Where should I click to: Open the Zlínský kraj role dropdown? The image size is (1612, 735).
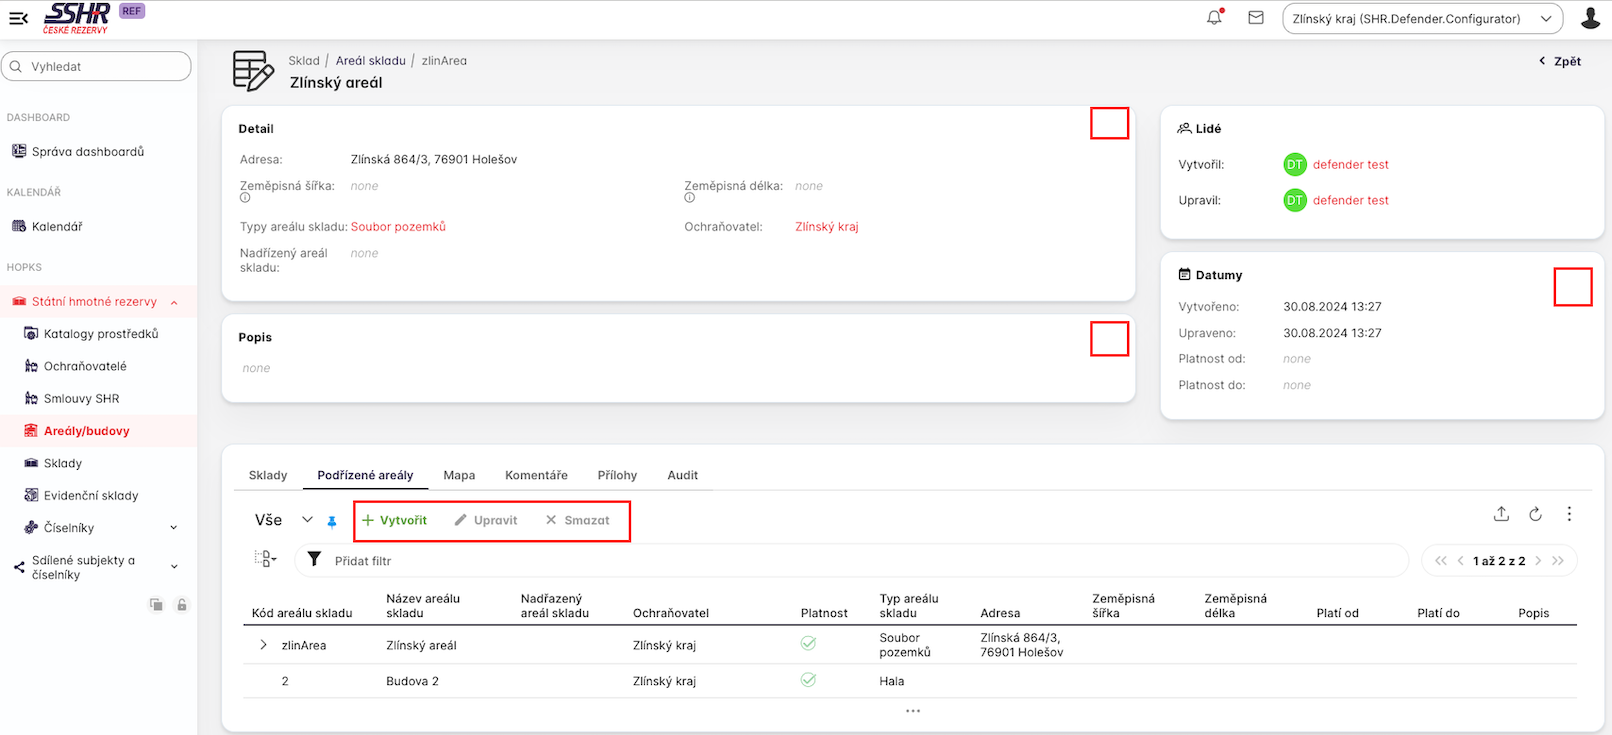tap(1422, 19)
